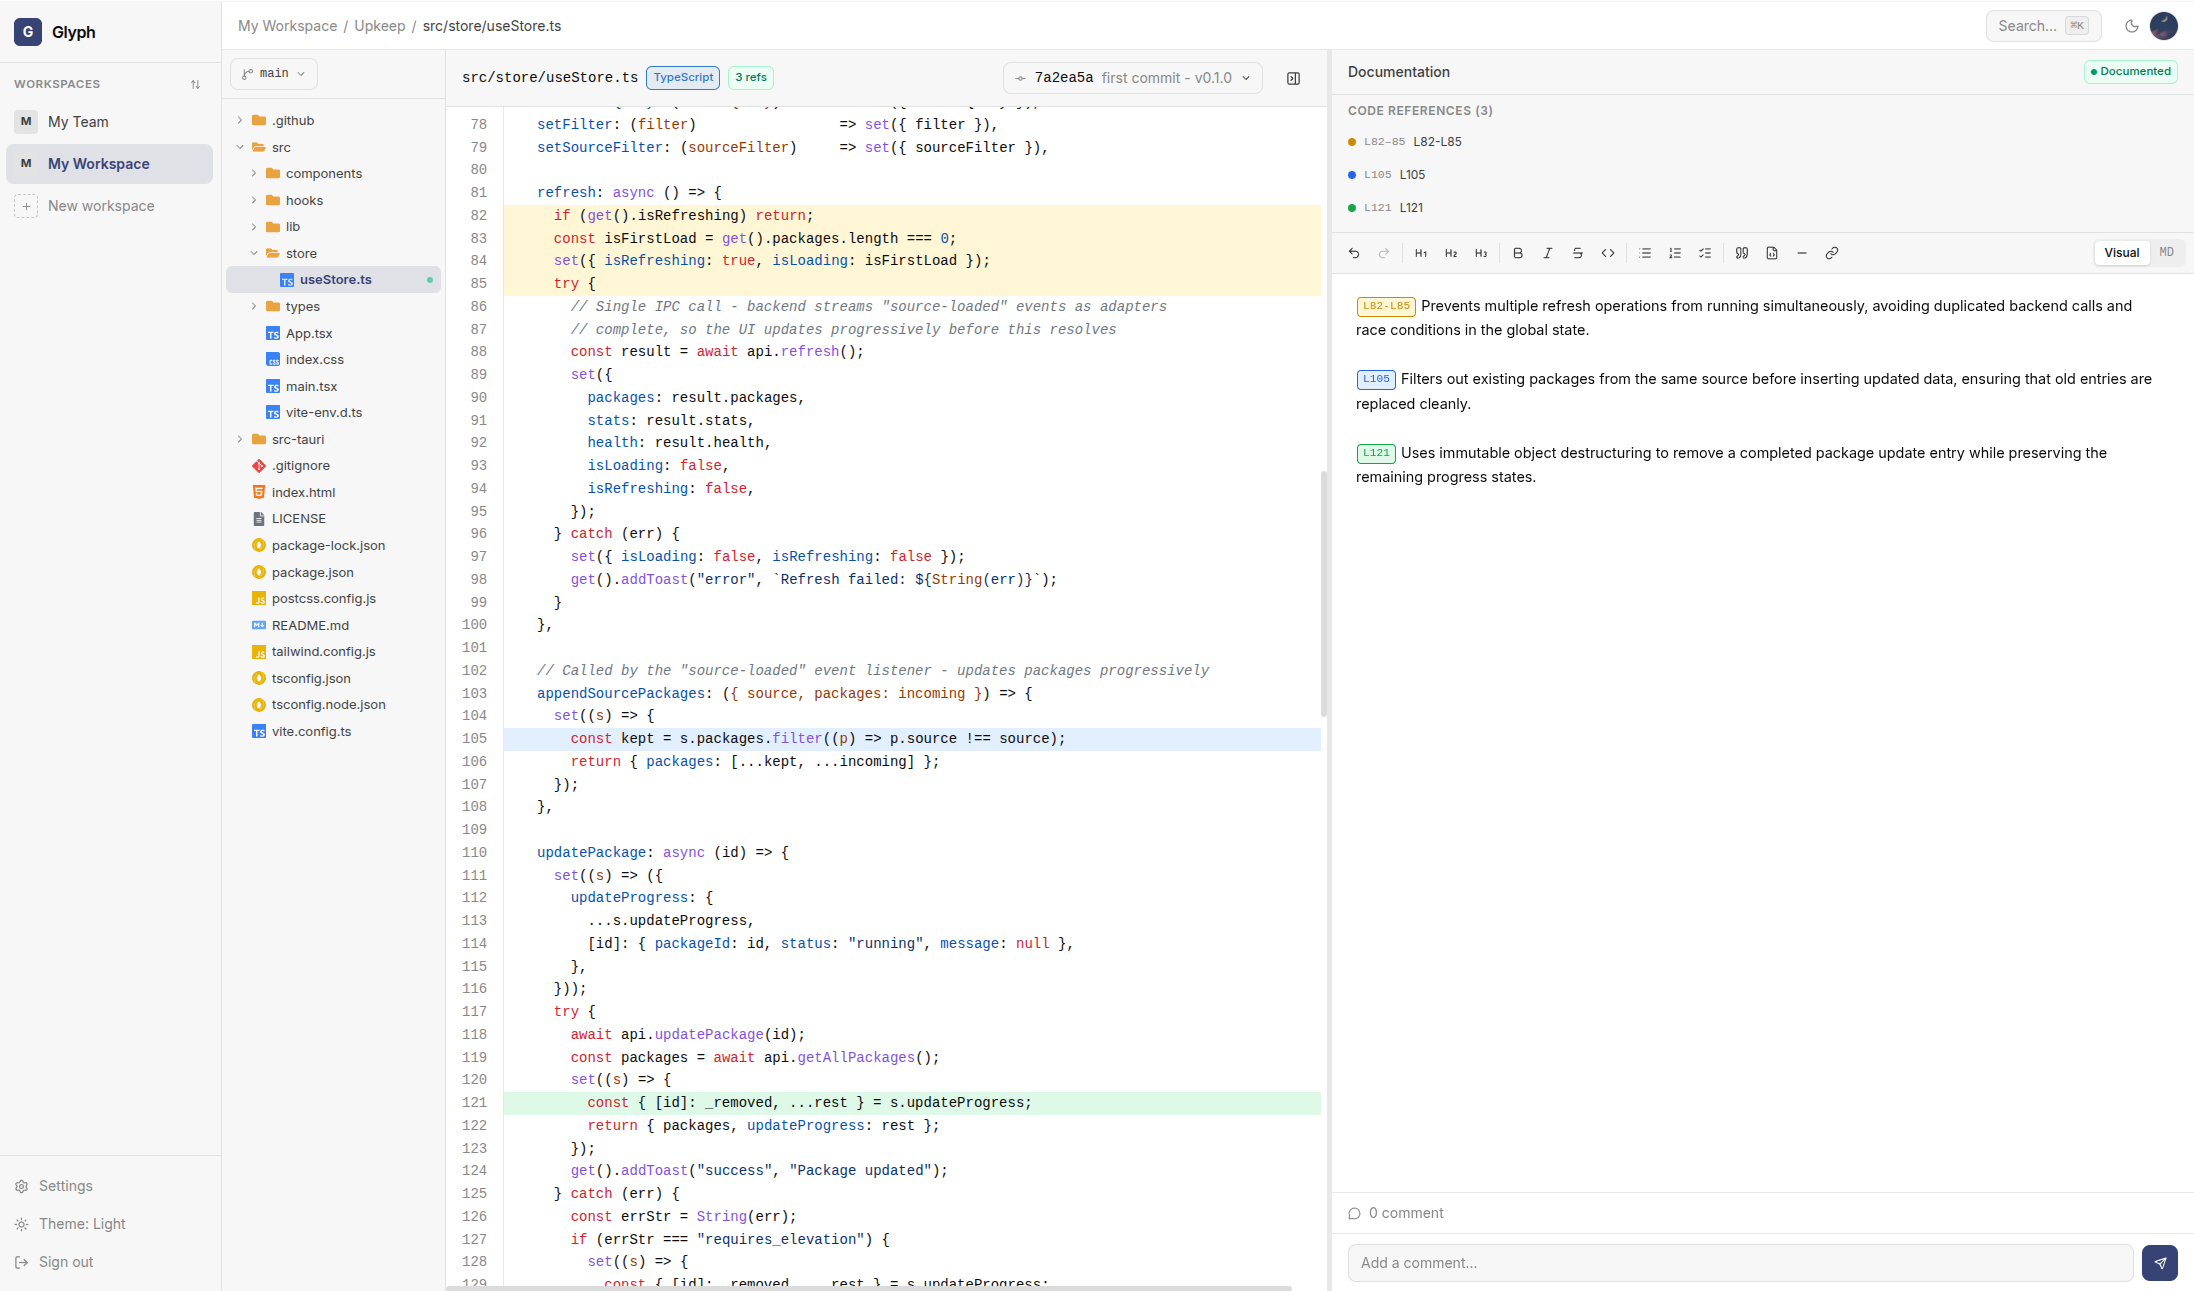This screenshot has width=2194, height=1291.
Task: Open the commit 7a2ea5a version dropdown
Action: (1132, 78)
